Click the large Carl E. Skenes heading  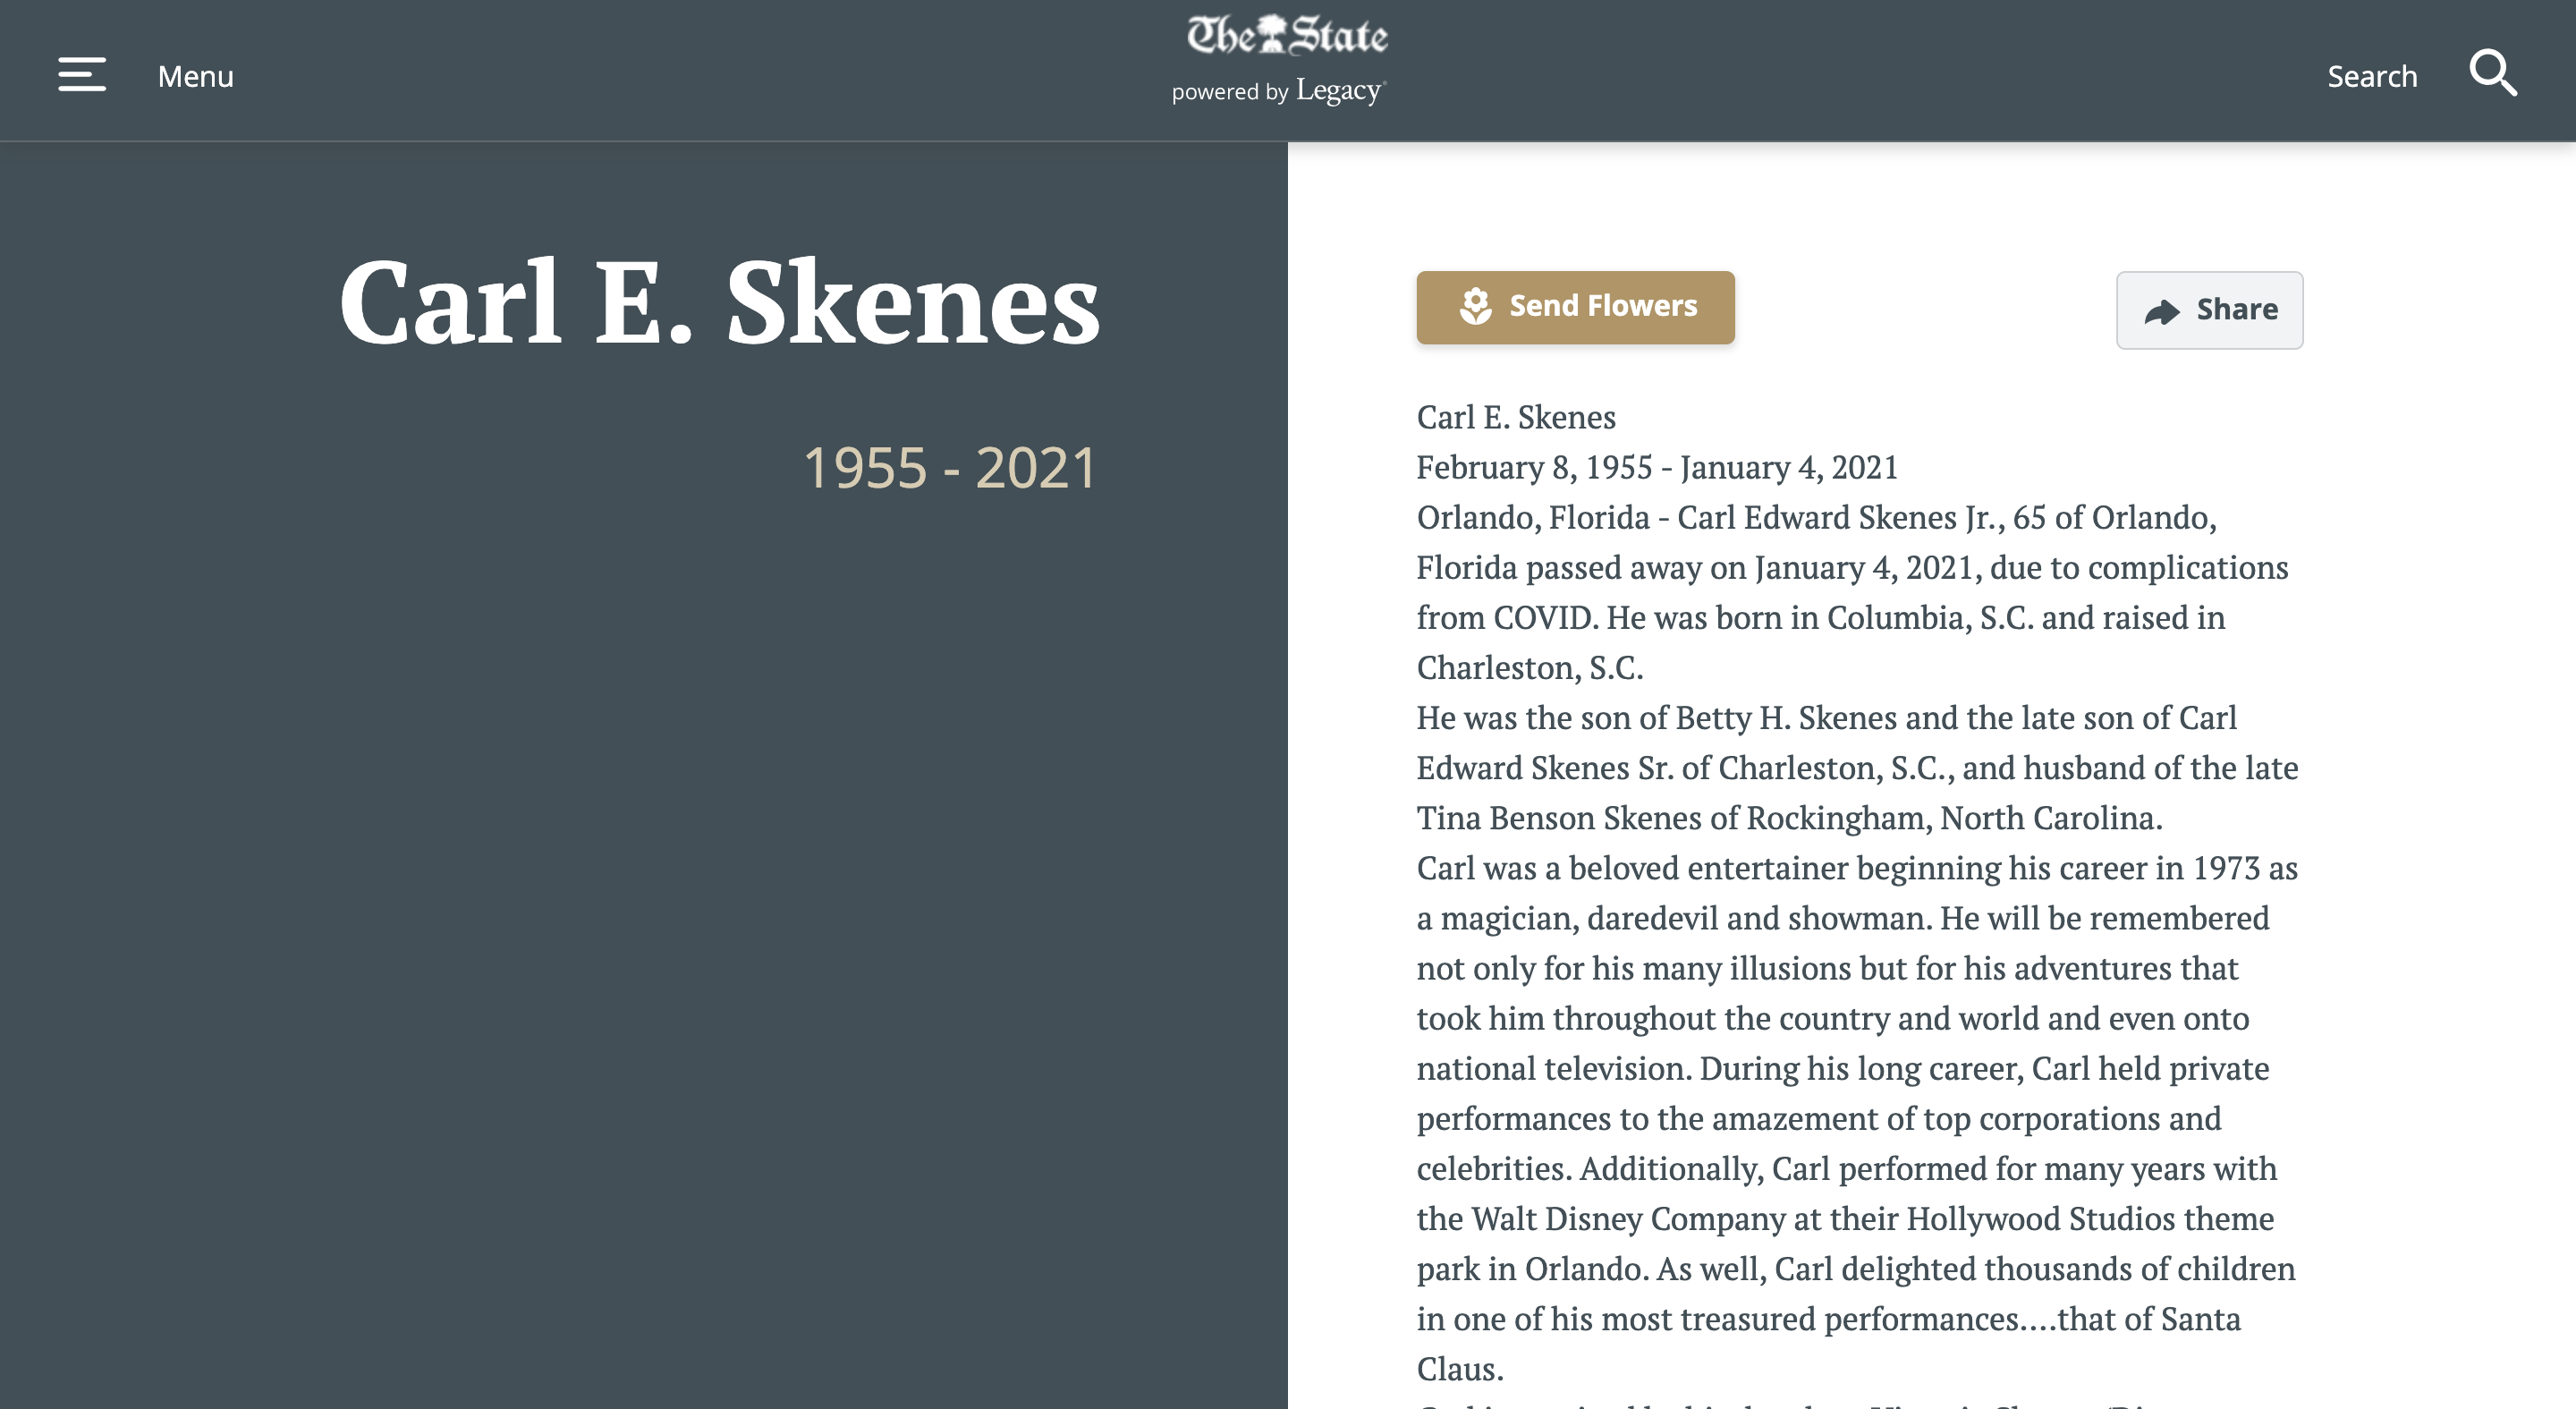point(720,303)
